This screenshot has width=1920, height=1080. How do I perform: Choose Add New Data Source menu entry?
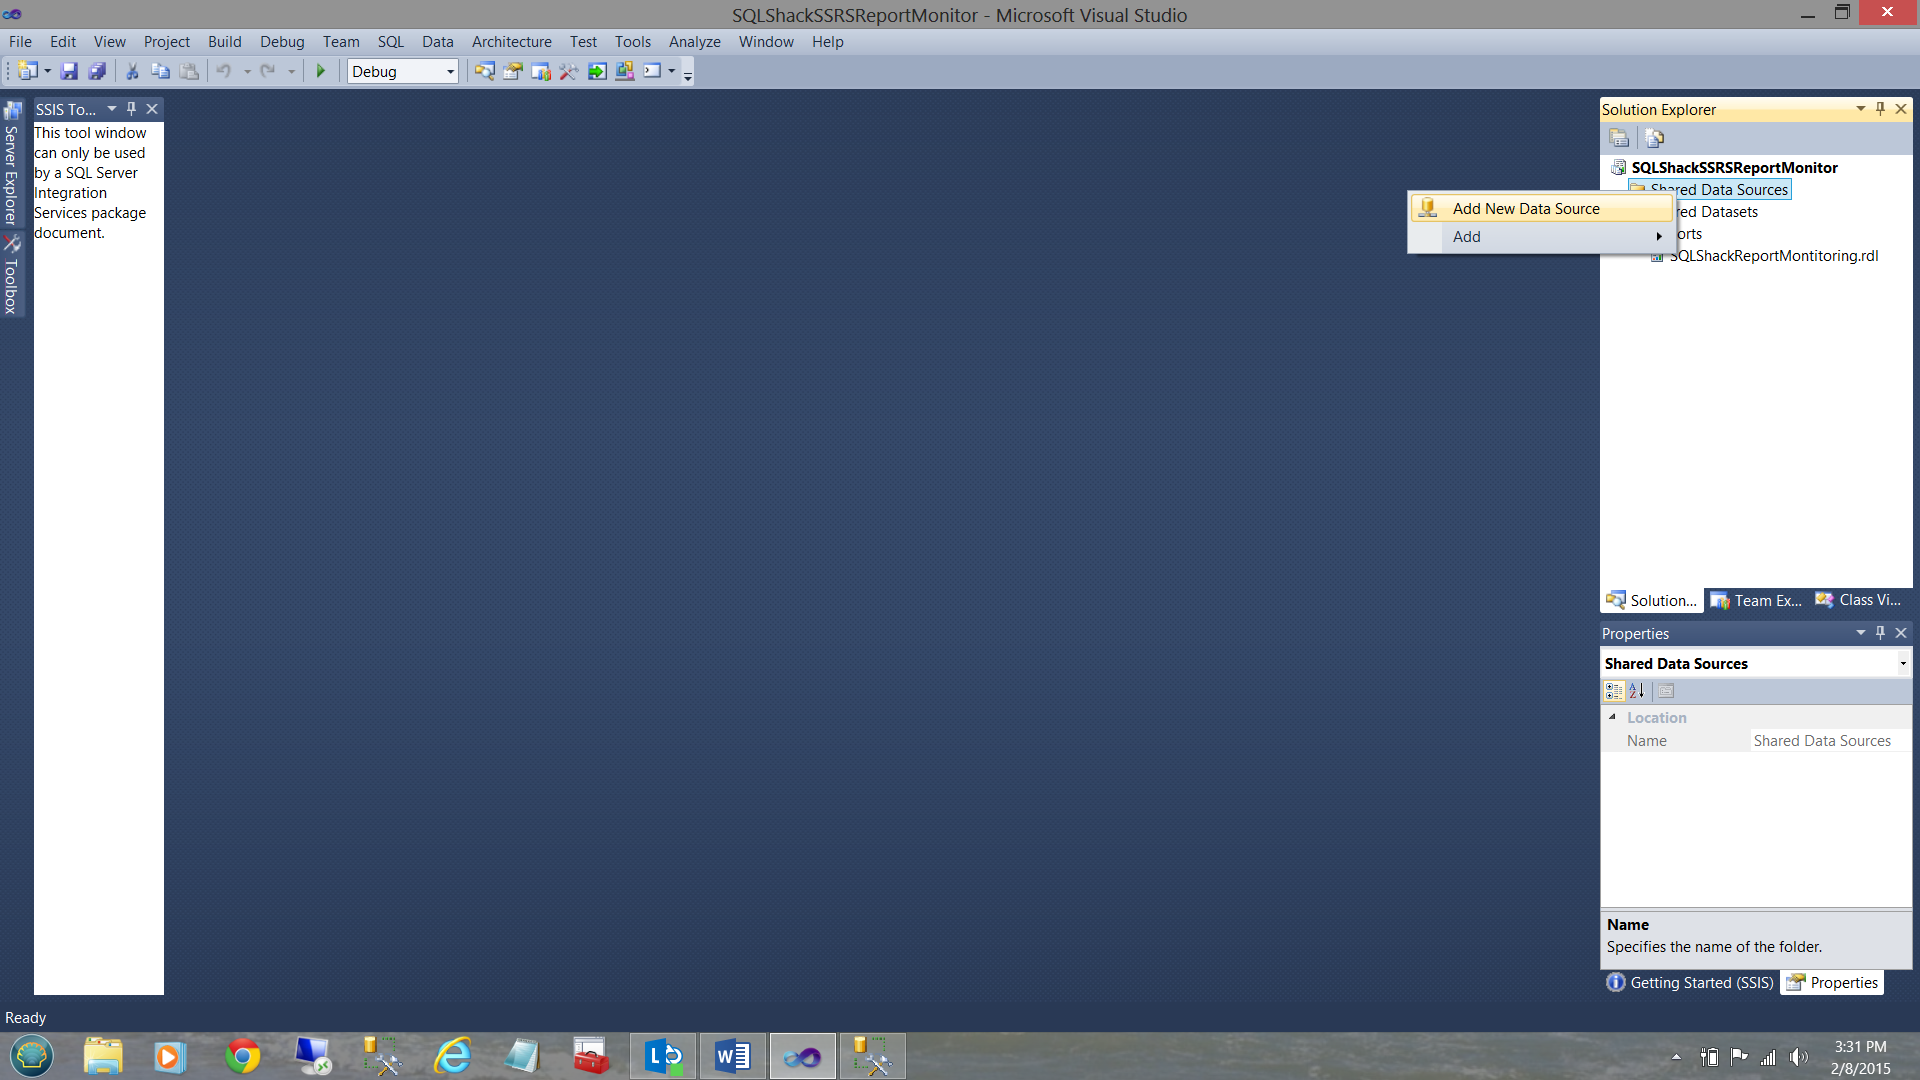(x=1525, y=208)
